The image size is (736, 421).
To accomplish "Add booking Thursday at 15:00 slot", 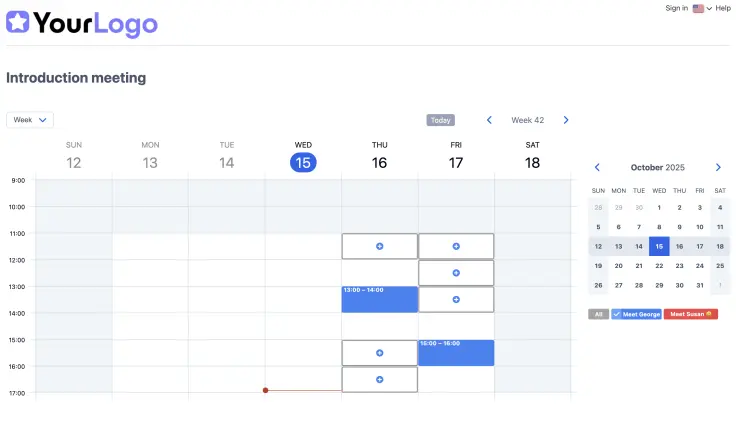I will pos(379,353).
